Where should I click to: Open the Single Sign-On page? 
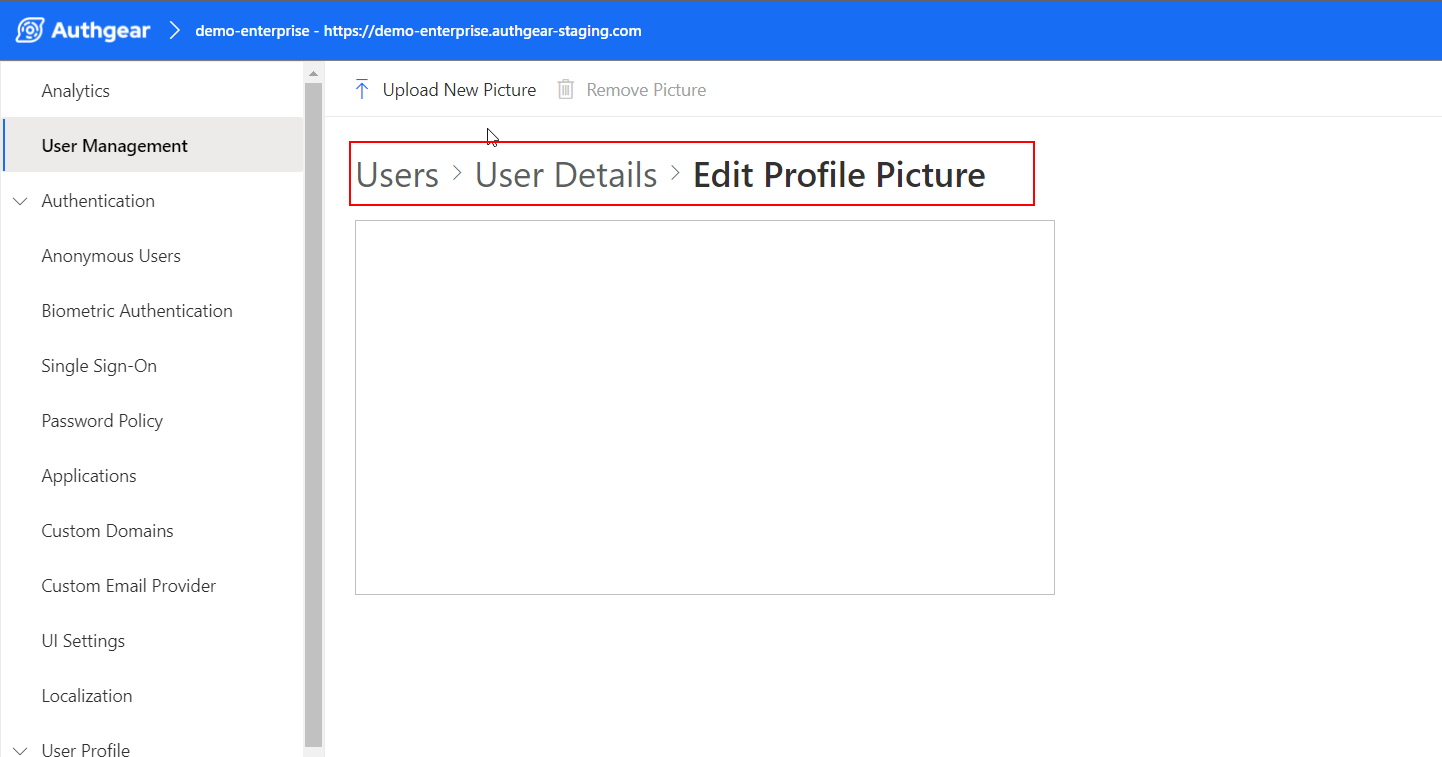click(99, 365)
